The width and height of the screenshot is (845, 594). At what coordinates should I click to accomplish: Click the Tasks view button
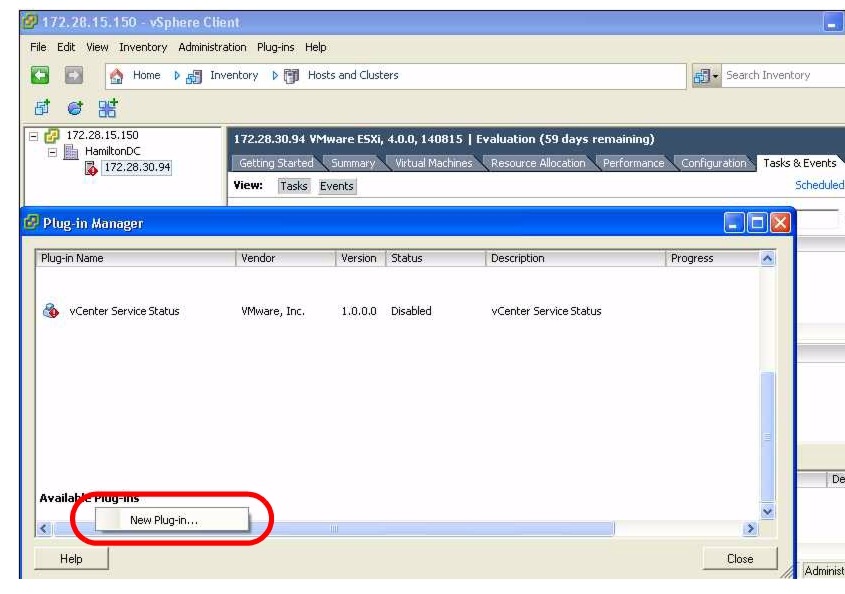294,186
